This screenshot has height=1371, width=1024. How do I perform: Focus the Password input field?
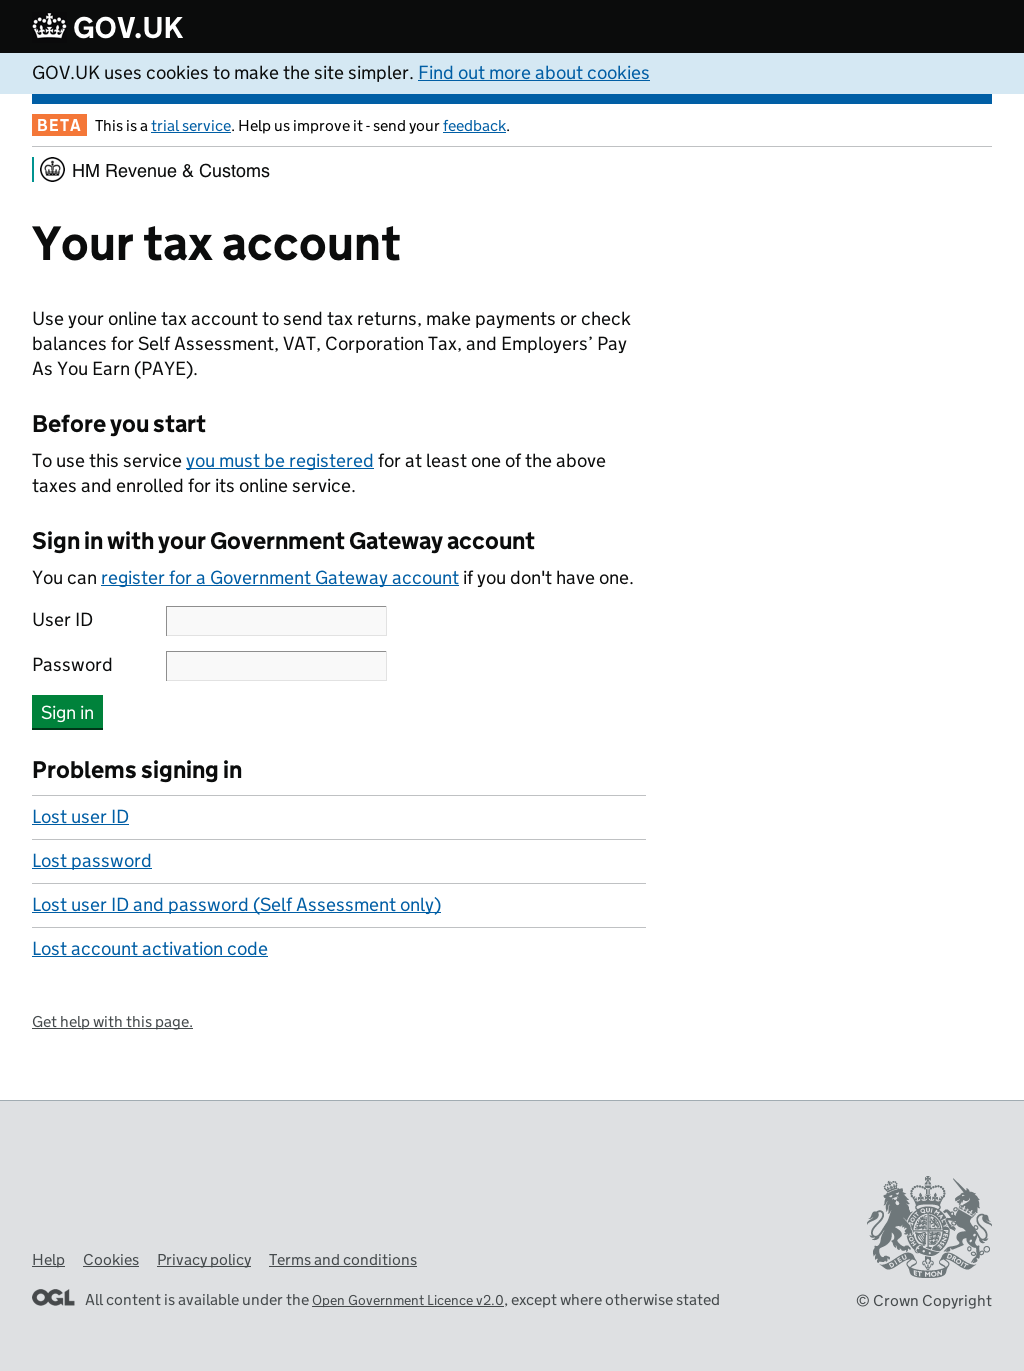(x=276, y=666)
